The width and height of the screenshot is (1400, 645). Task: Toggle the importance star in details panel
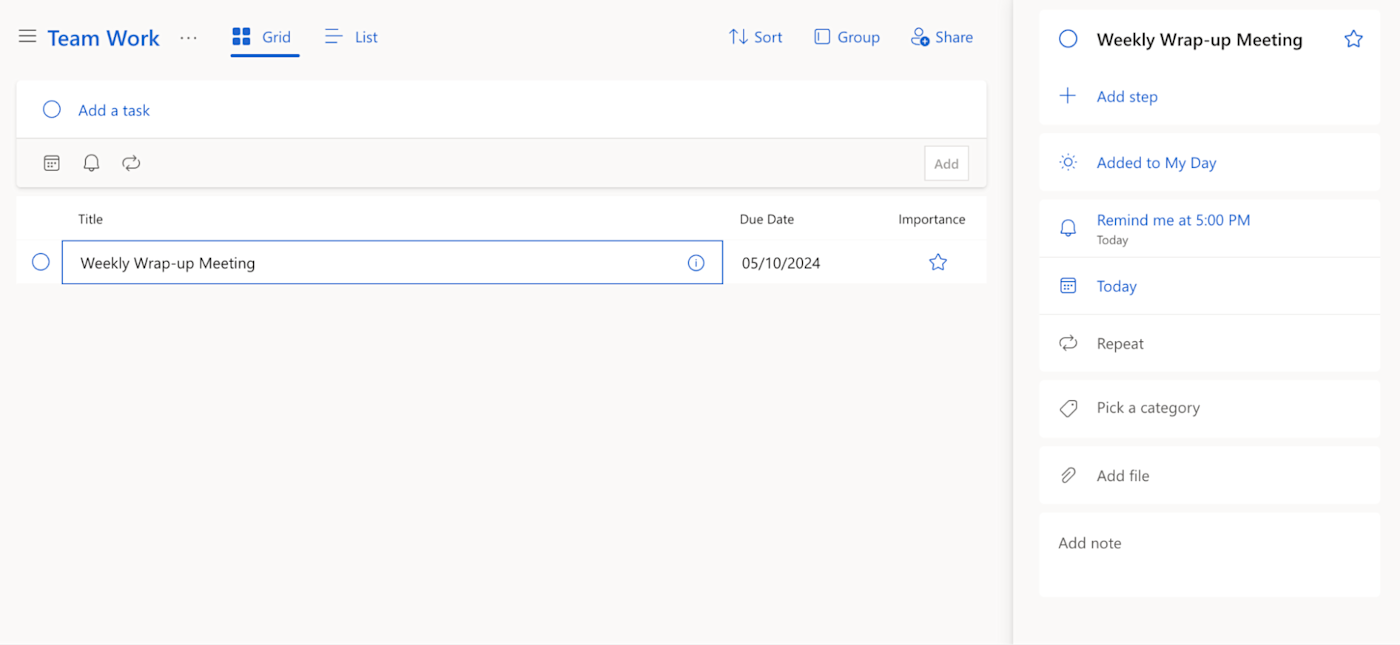[x=1353, y=39]
